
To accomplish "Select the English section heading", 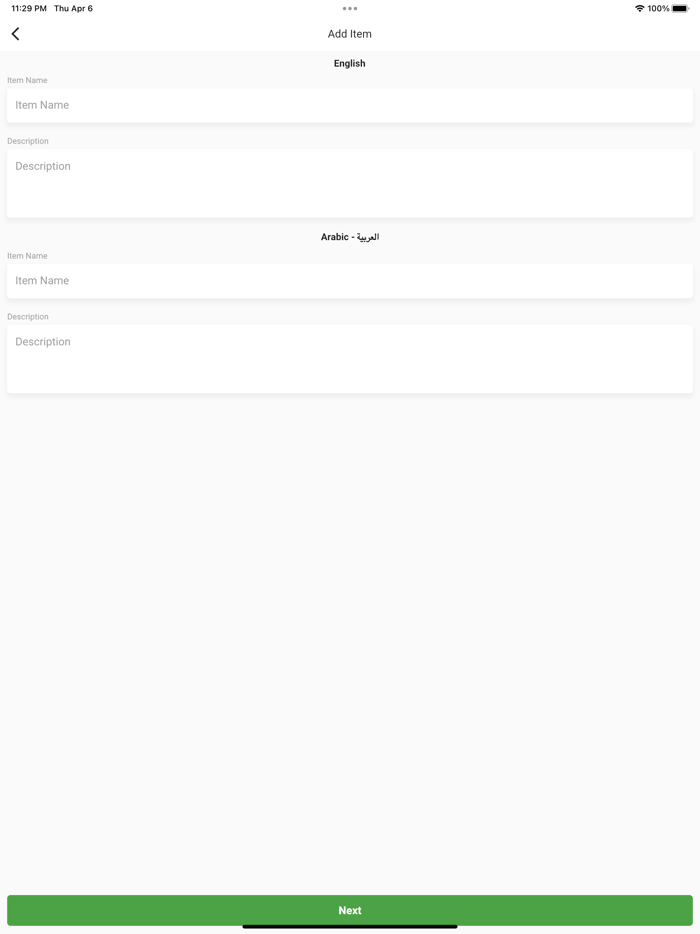I will pyautogui.click(x=350, y=63).
